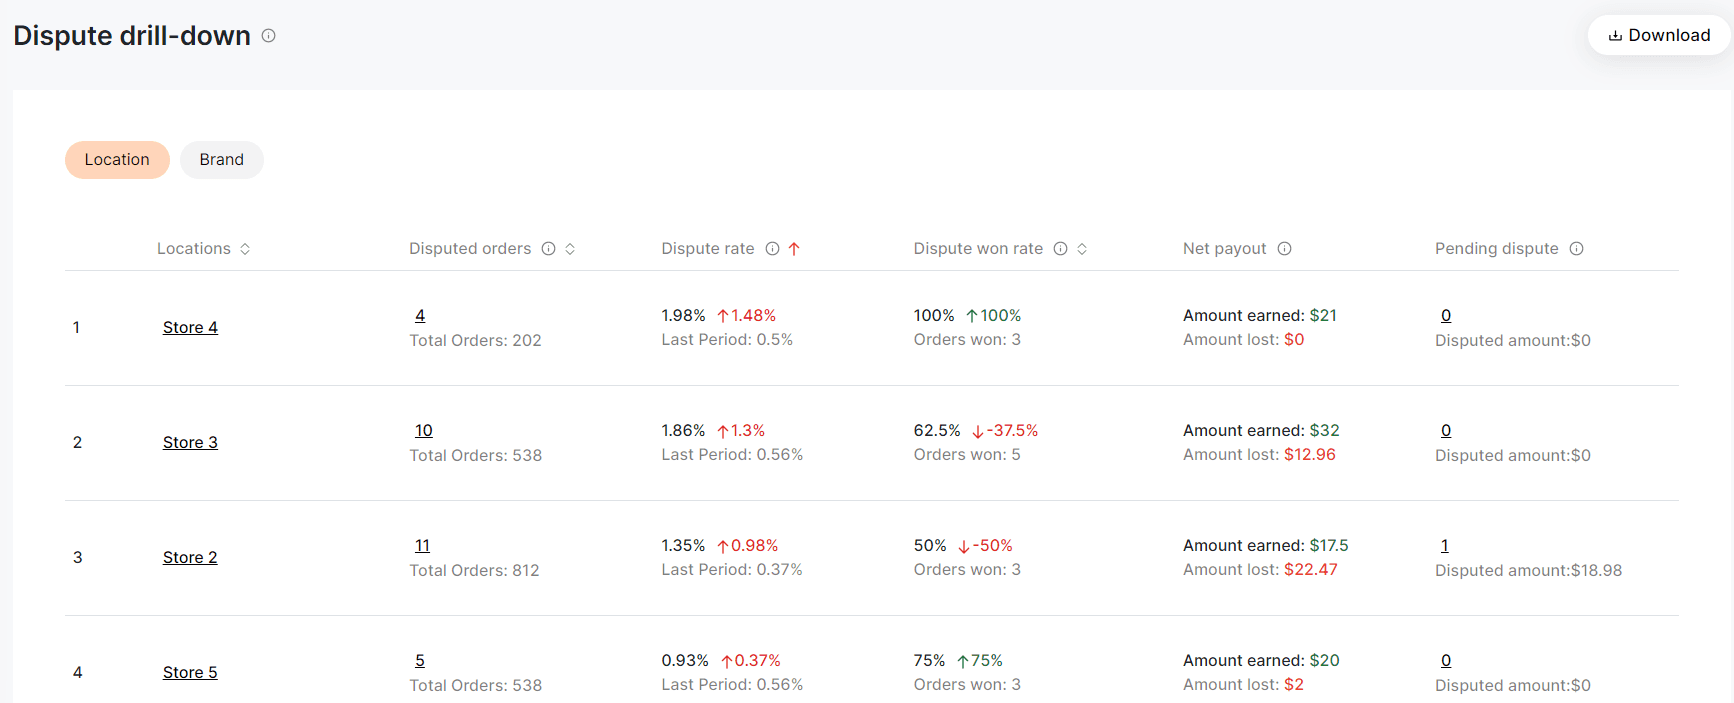
Task: Open Store 3 location link
Action: 190,443
